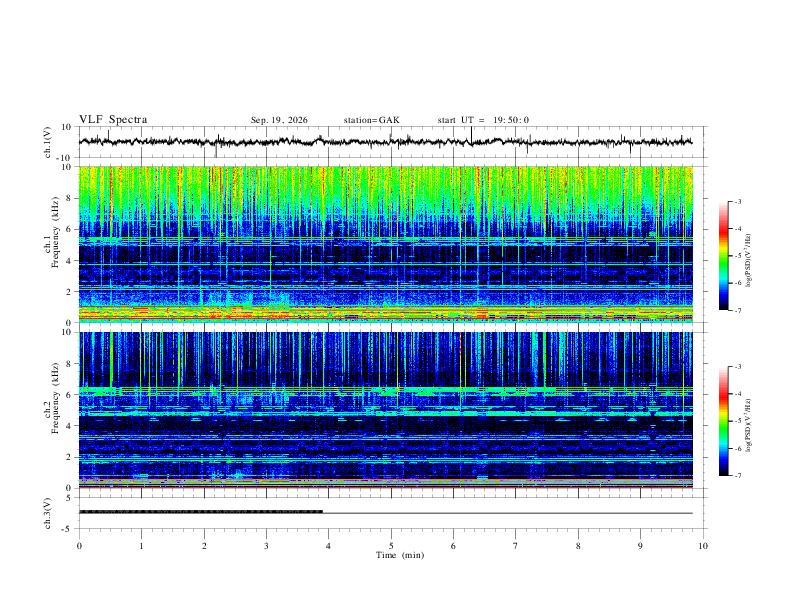
Task: Click the ch.1 low-frequency red band
Action: click(386, 314)
